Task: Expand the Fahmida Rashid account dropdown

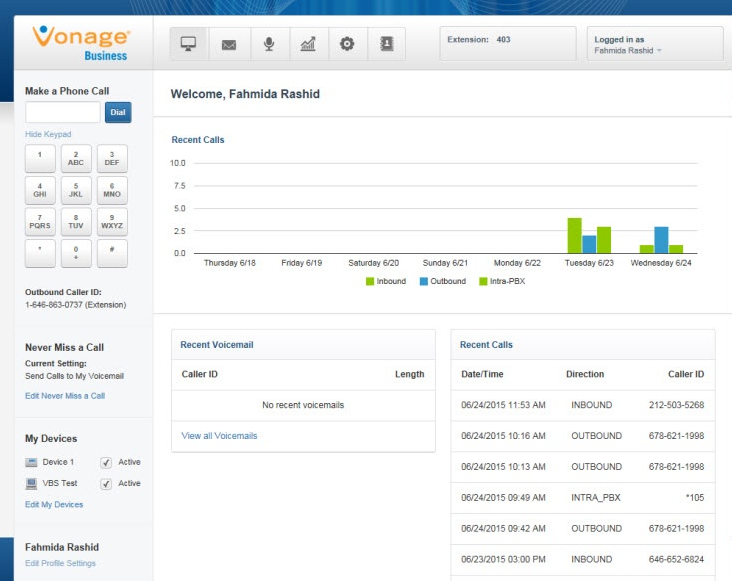Action: [628, 49]
